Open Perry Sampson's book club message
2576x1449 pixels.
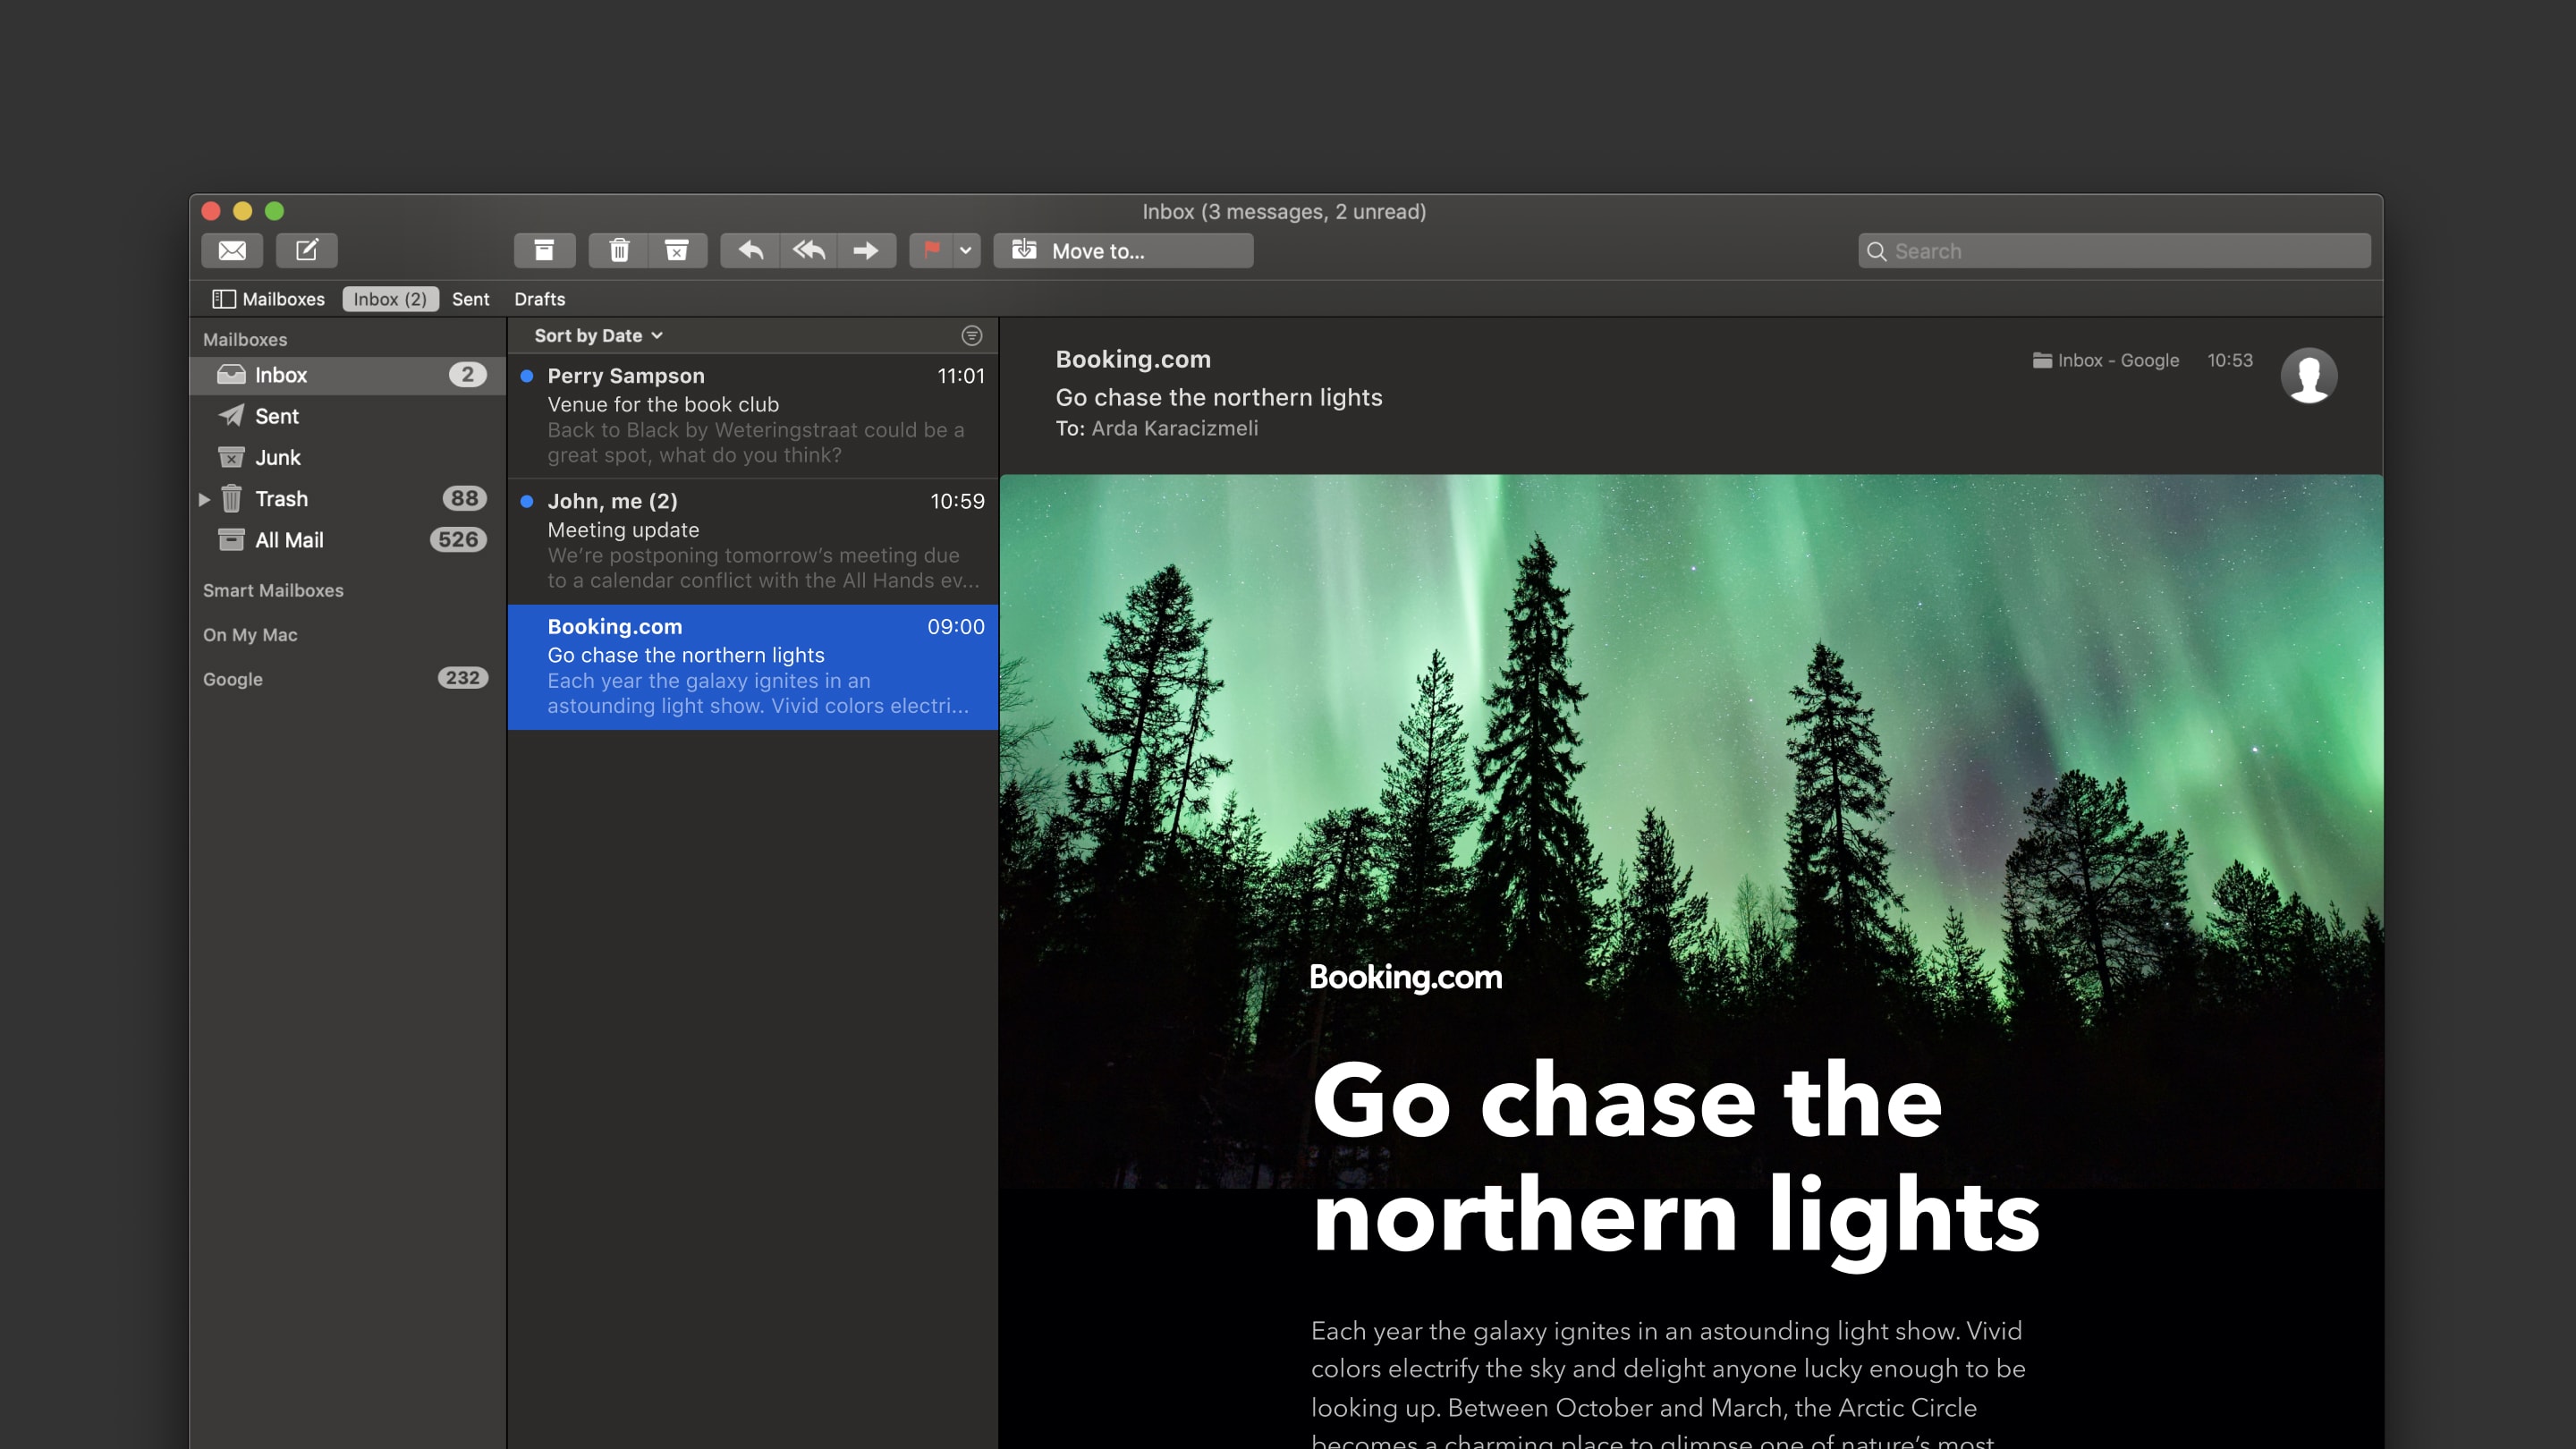(753, 415)
